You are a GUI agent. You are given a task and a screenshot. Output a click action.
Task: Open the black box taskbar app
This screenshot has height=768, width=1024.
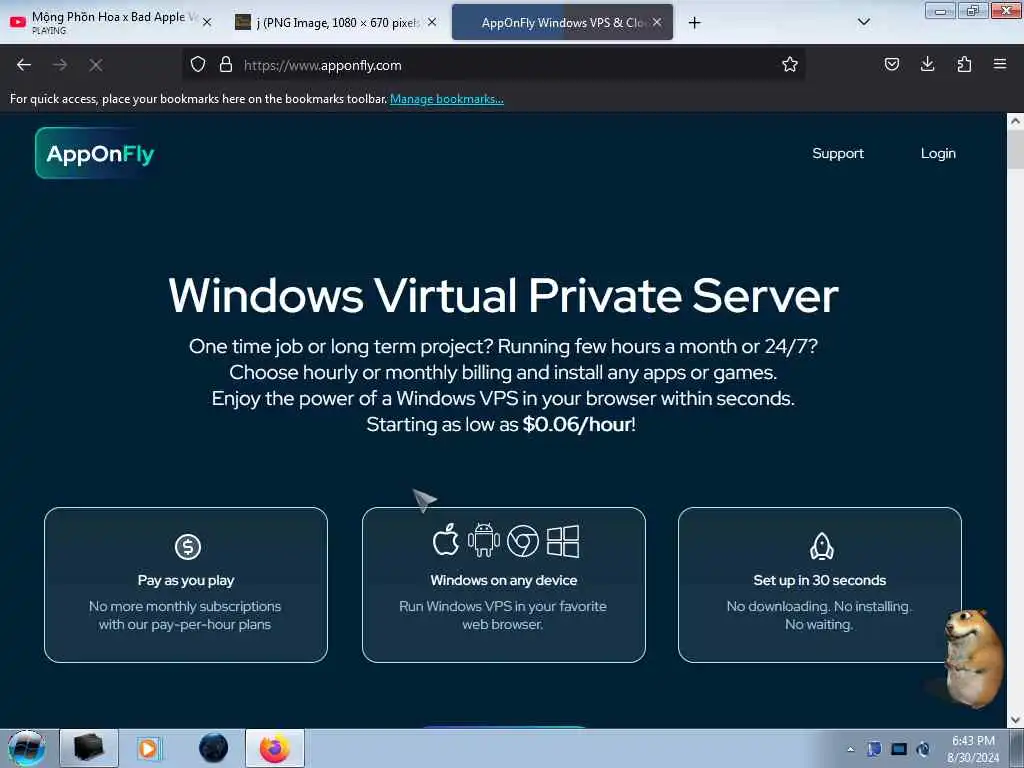coord(89,748)
